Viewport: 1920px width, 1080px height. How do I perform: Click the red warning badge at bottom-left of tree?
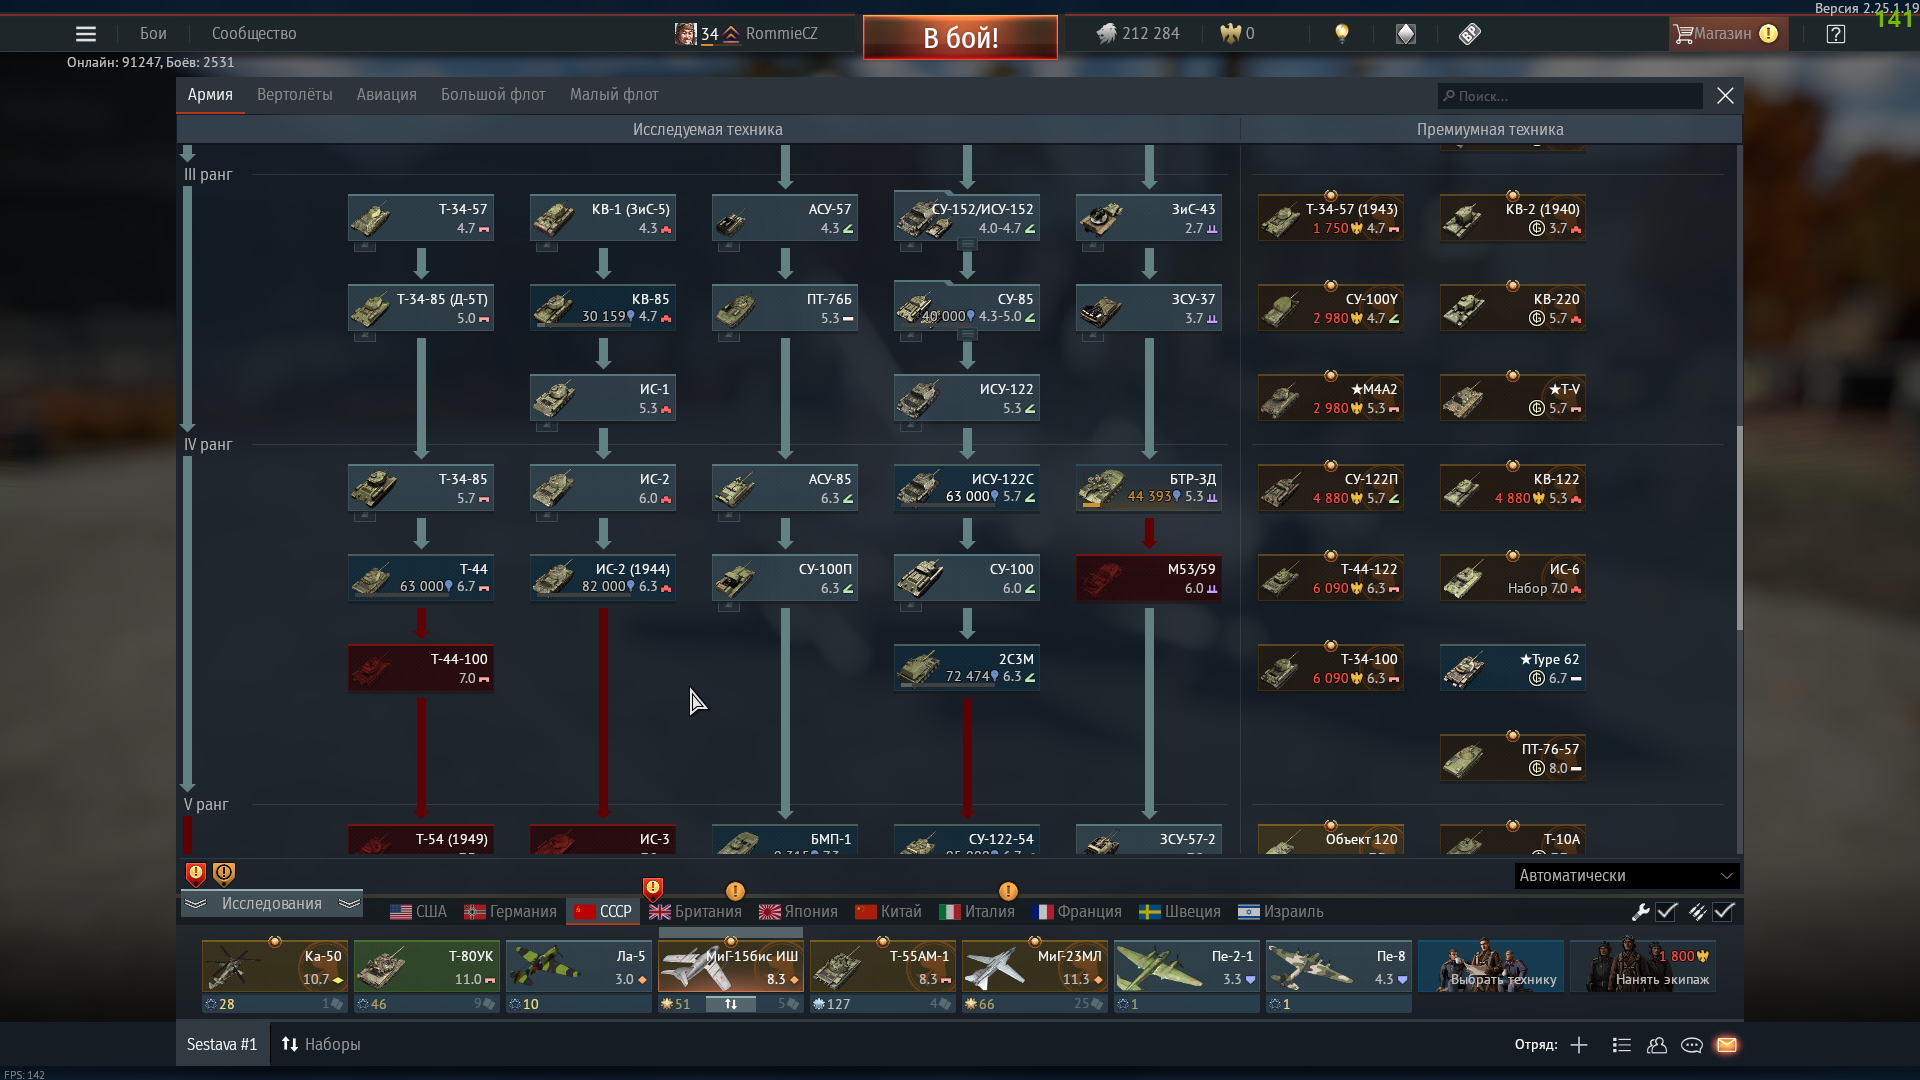196,874
